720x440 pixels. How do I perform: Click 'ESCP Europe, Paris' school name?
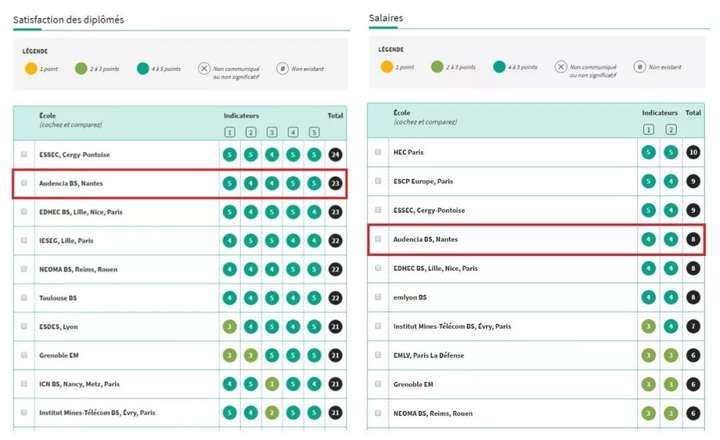click(423, 181)
